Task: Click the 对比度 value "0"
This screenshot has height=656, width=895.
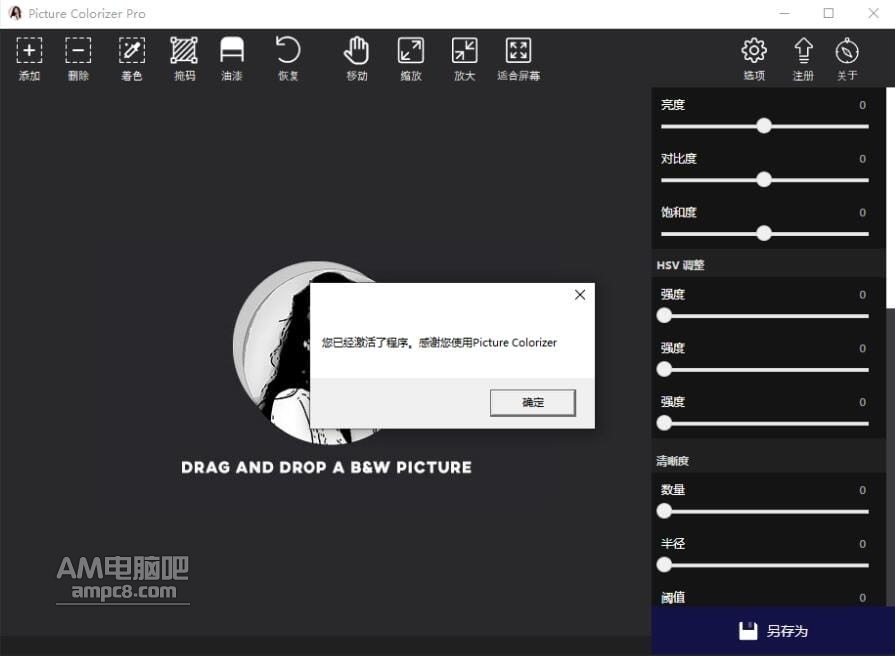Action: (862, 159)
